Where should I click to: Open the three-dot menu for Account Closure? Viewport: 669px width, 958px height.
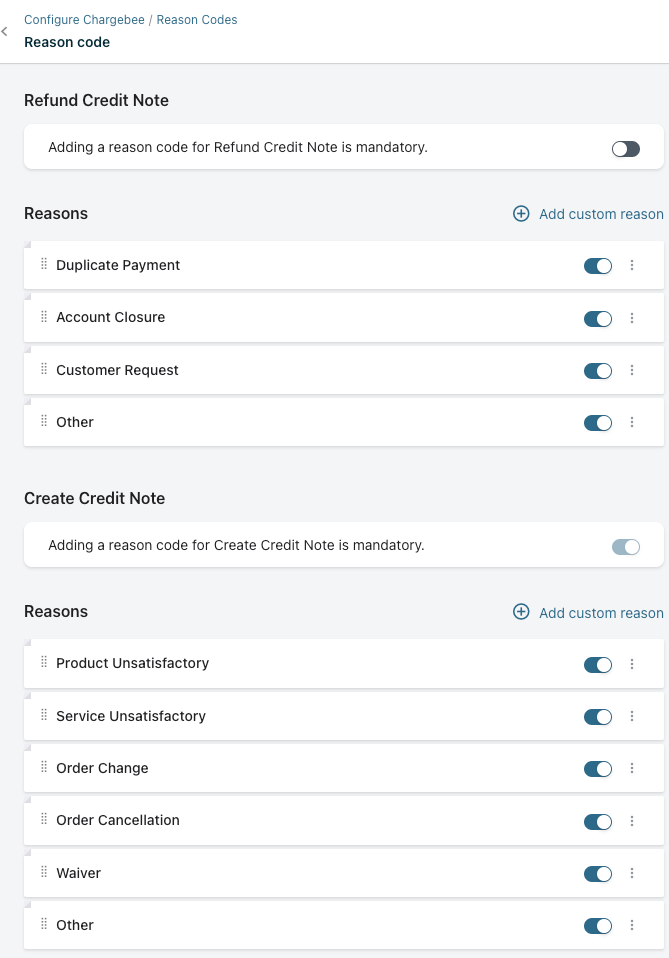pos(632,318)
